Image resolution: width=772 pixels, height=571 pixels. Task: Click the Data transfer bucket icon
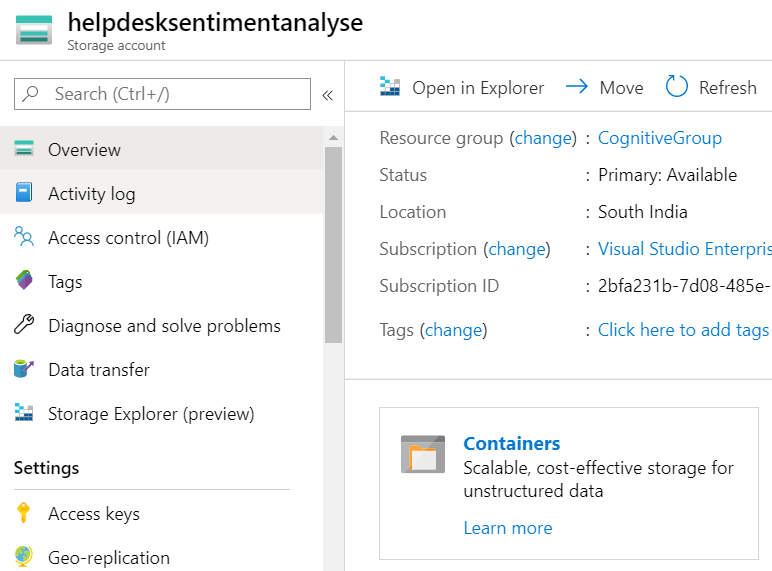coord(24,368)
